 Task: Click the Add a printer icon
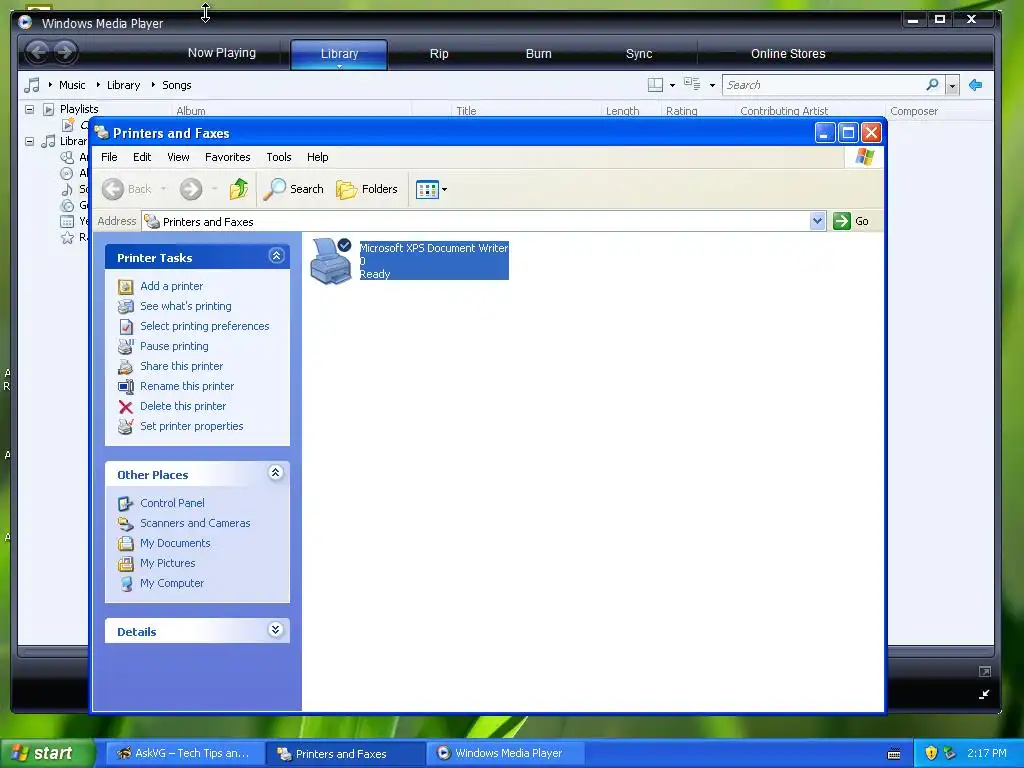pos(125,286)
